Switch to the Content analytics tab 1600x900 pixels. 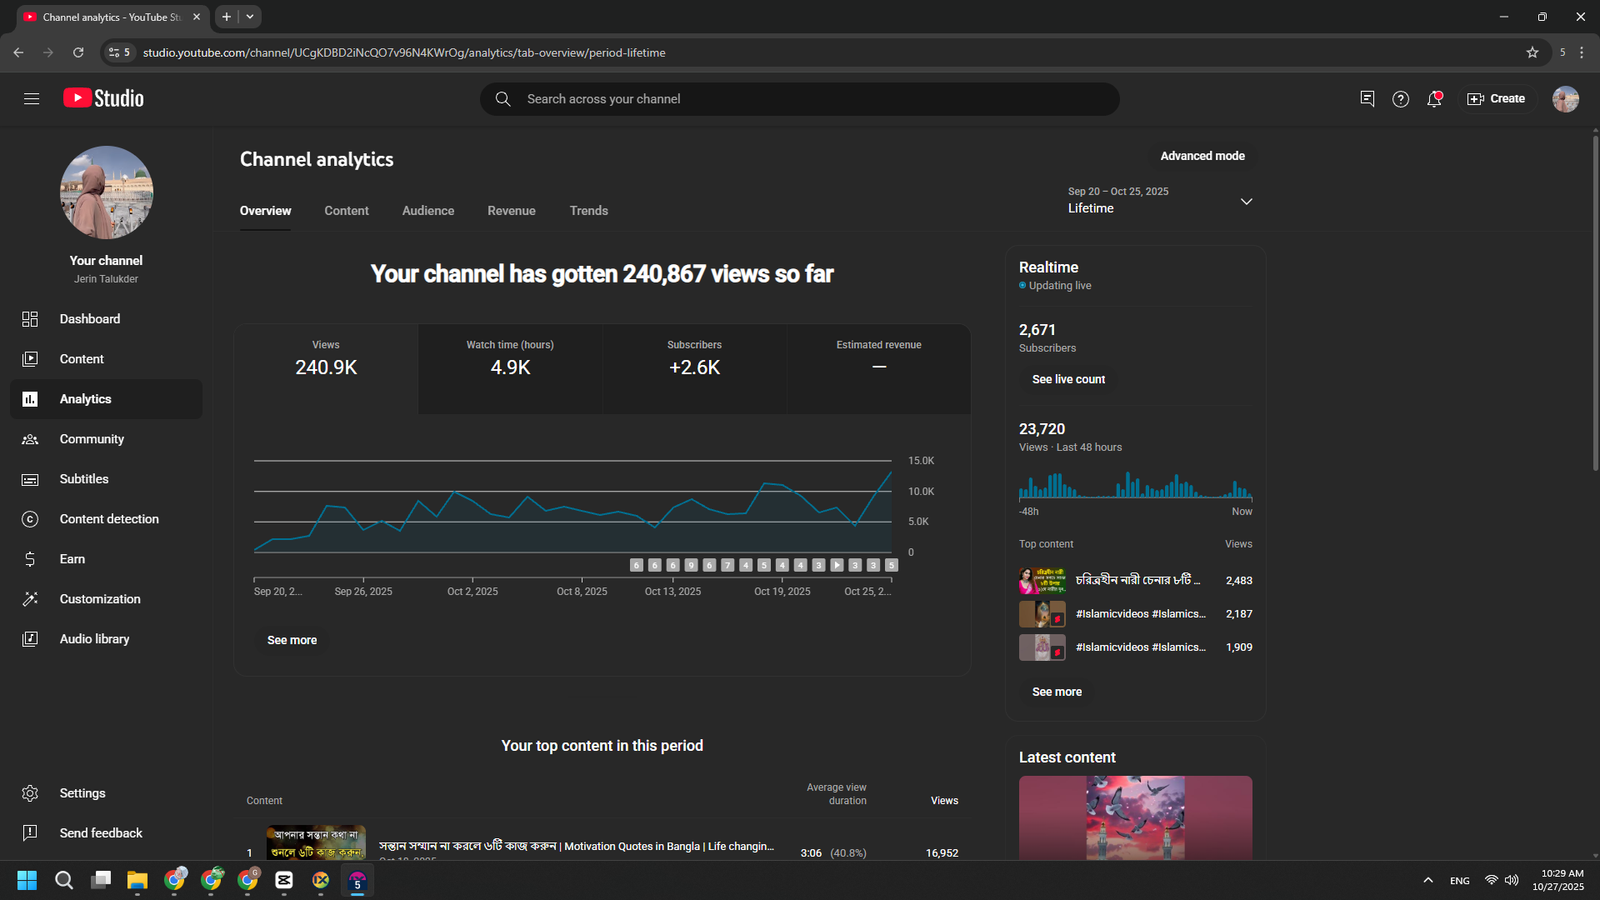[346, 211]
